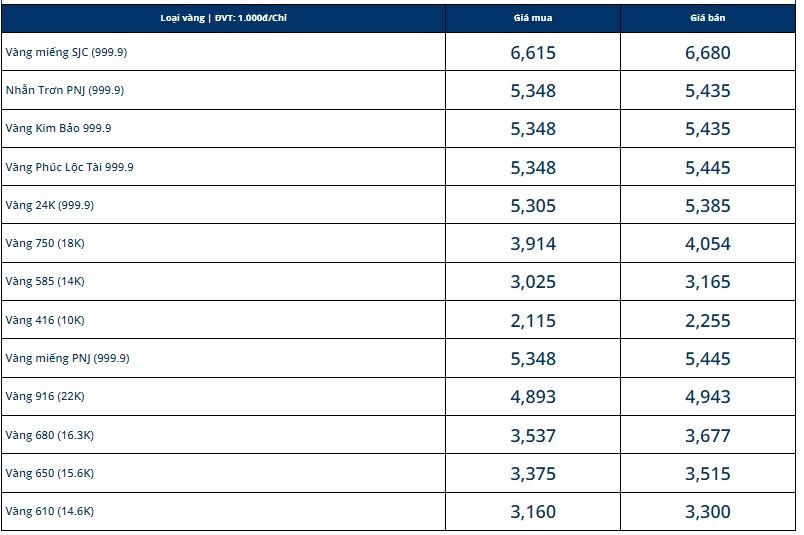Select the Vàng 610 (14.6K) row label
Image resolution: width=804 pixels, height=535 pixels.
pos(49,511)
